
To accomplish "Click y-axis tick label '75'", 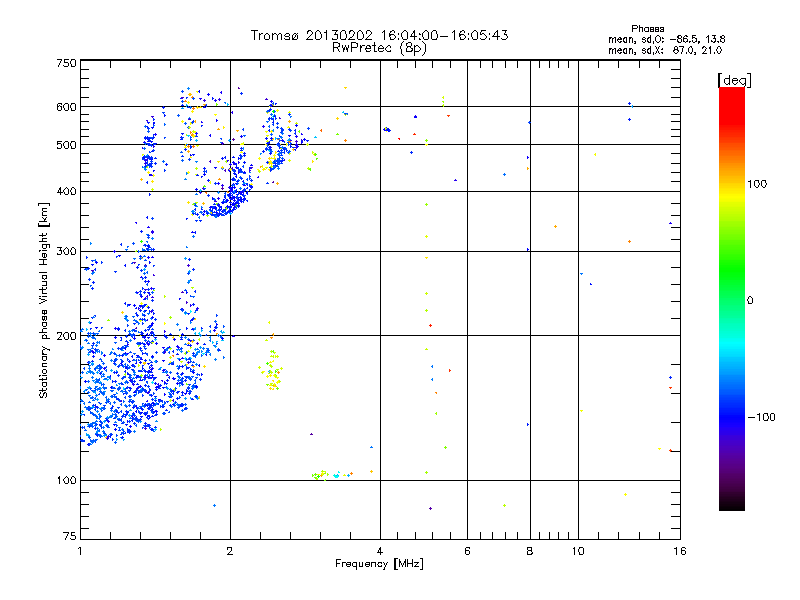I will 70,536.
